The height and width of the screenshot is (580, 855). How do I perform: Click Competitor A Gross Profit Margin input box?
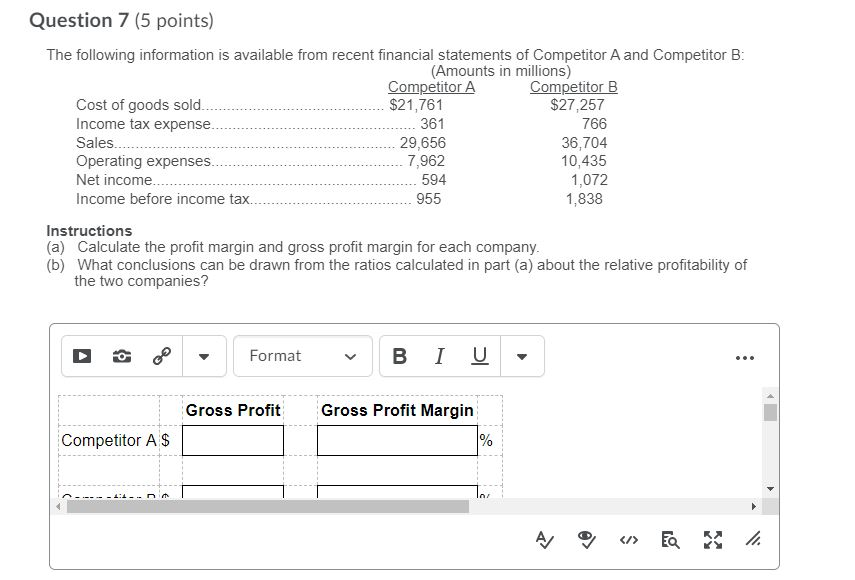coord(397,440)
